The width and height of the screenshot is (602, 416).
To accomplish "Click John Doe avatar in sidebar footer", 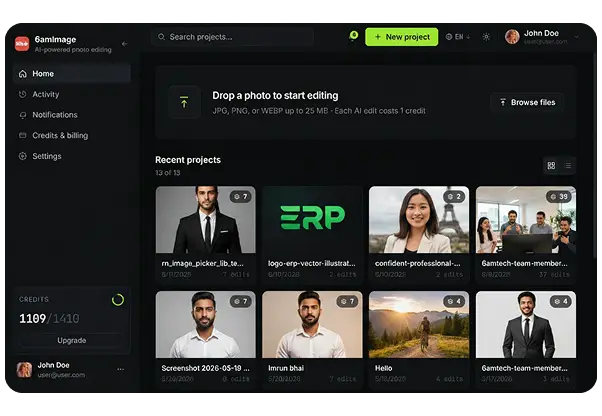I will pyautogui.click(x=24, y=370).
